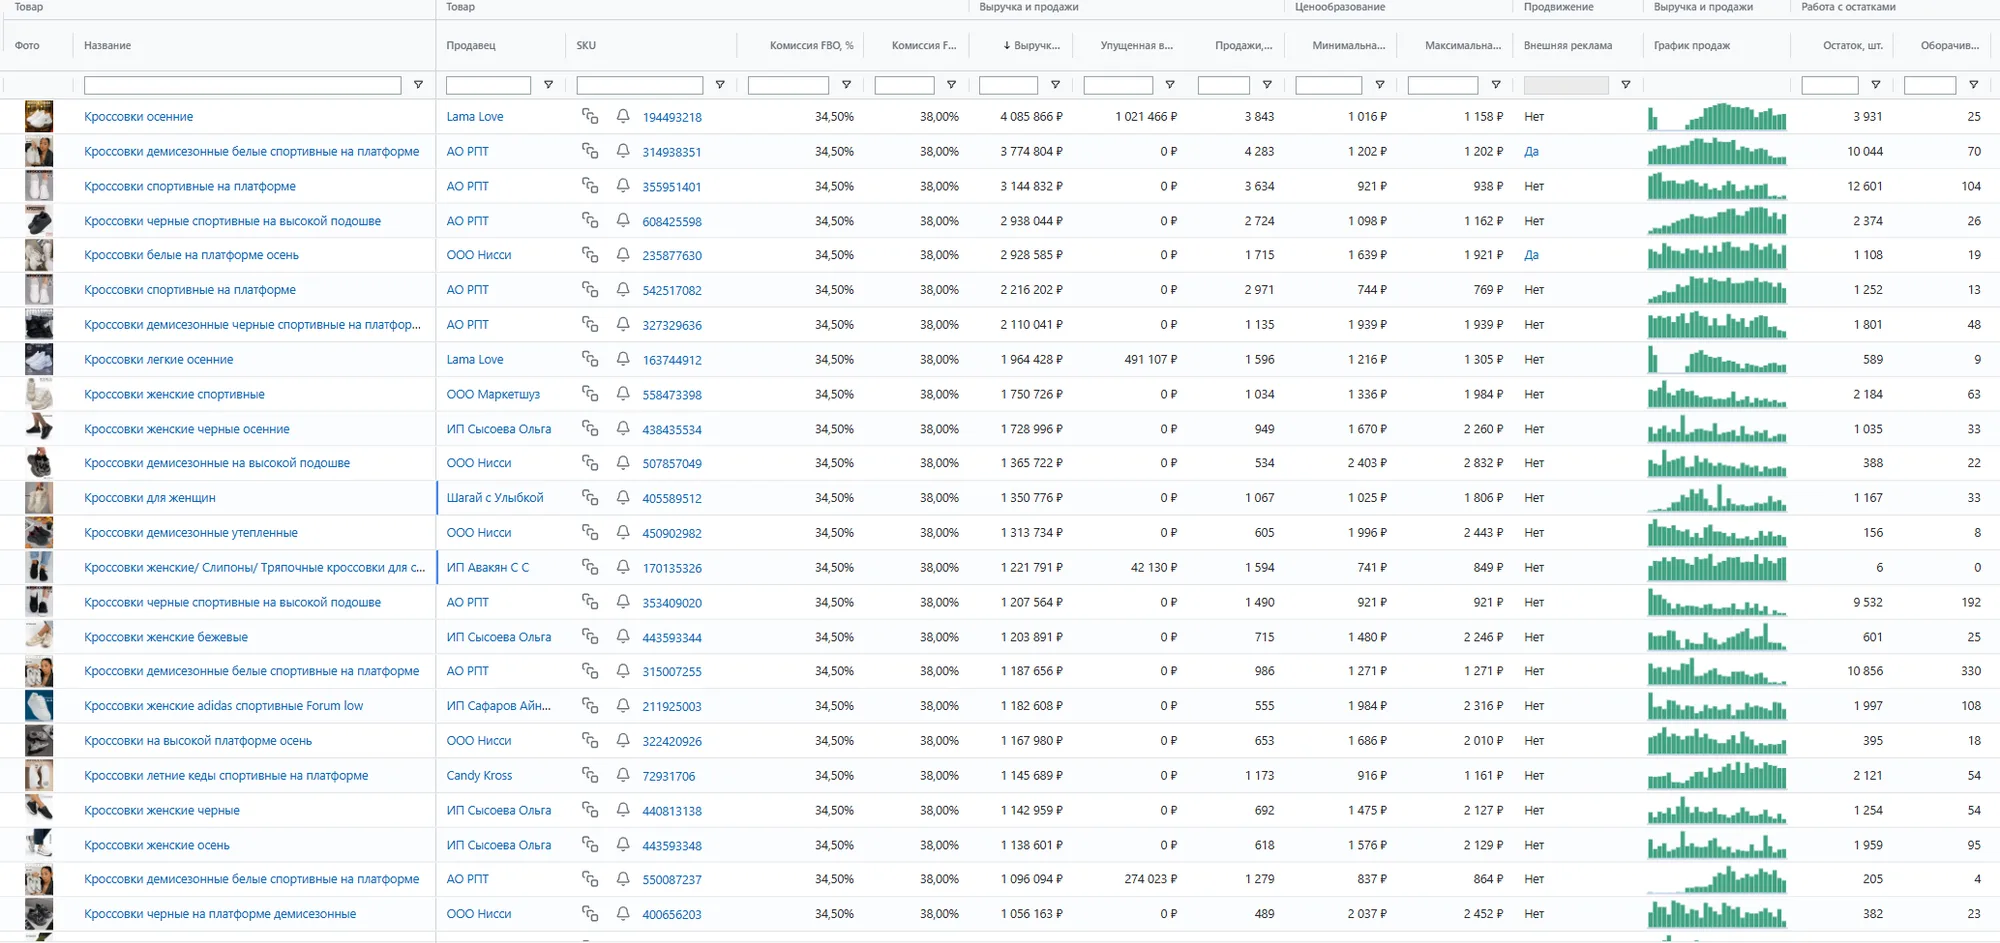Click bell icon for SKU 314938351
2000x943 pixels.
point(623,151)
